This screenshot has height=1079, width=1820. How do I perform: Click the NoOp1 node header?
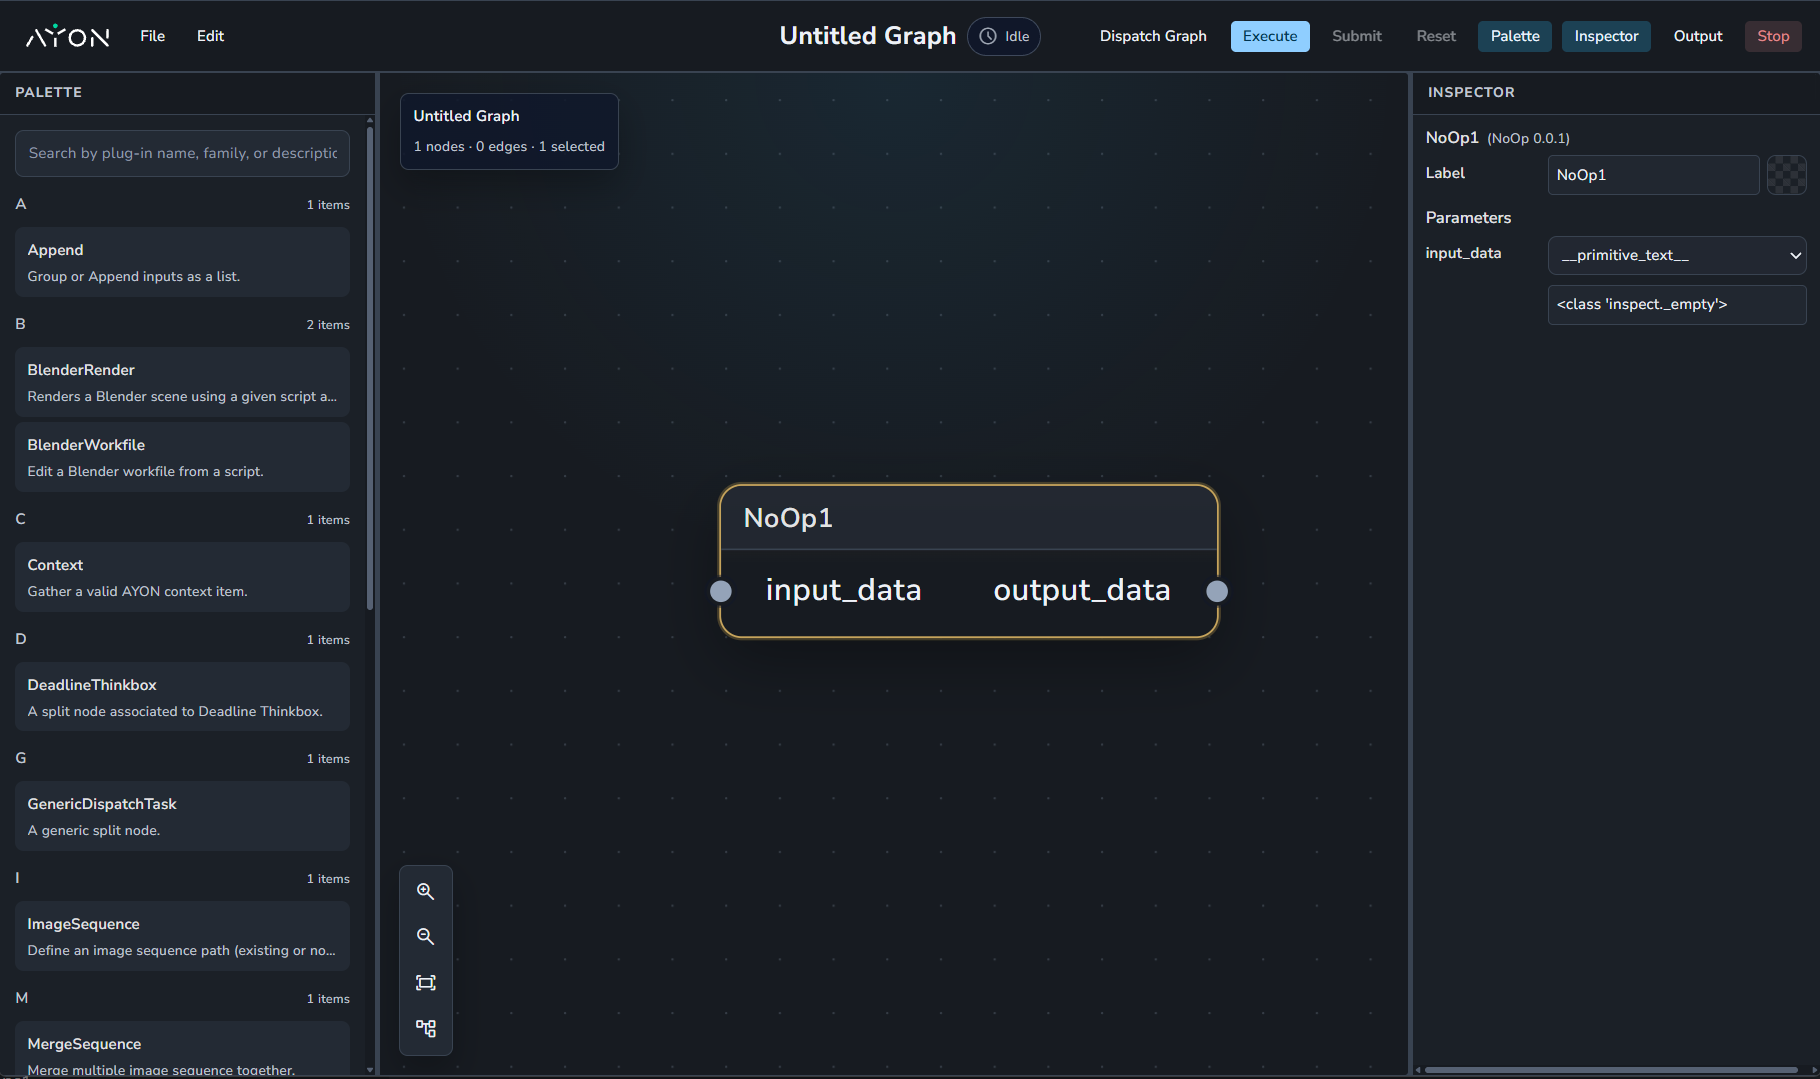(968, 518)
